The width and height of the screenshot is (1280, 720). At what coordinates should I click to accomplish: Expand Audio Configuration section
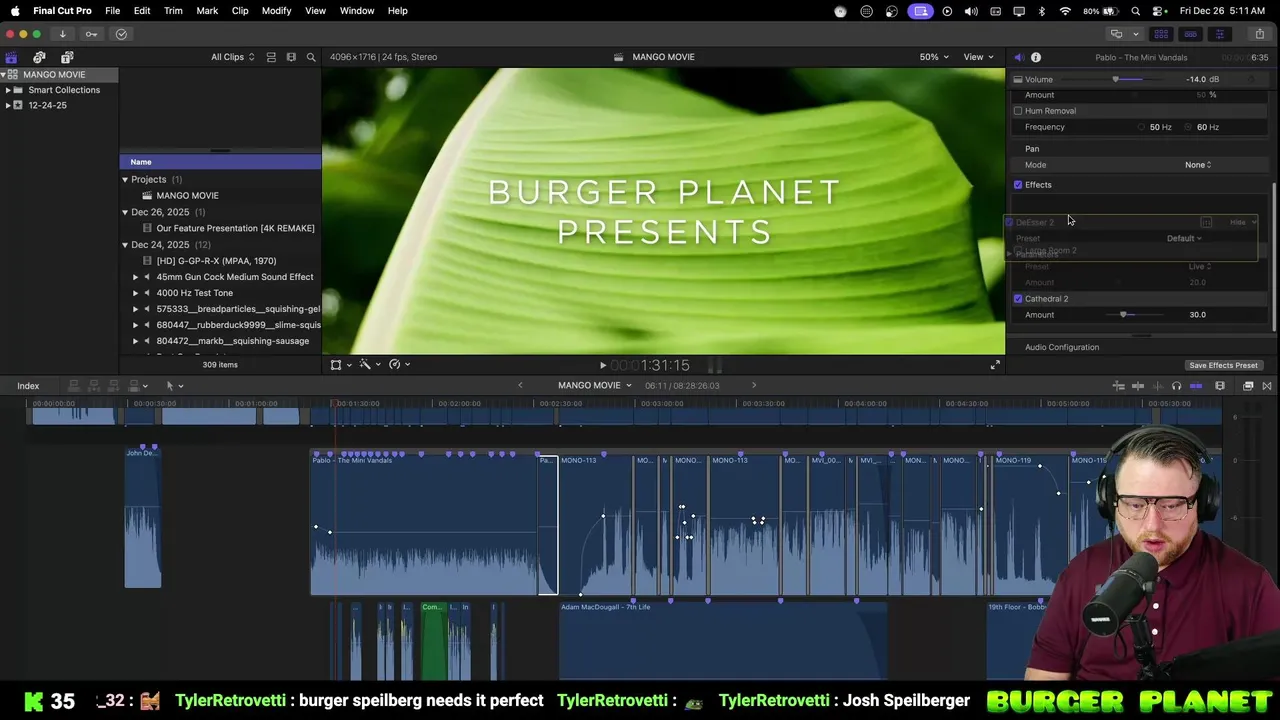pos(1062,348)
